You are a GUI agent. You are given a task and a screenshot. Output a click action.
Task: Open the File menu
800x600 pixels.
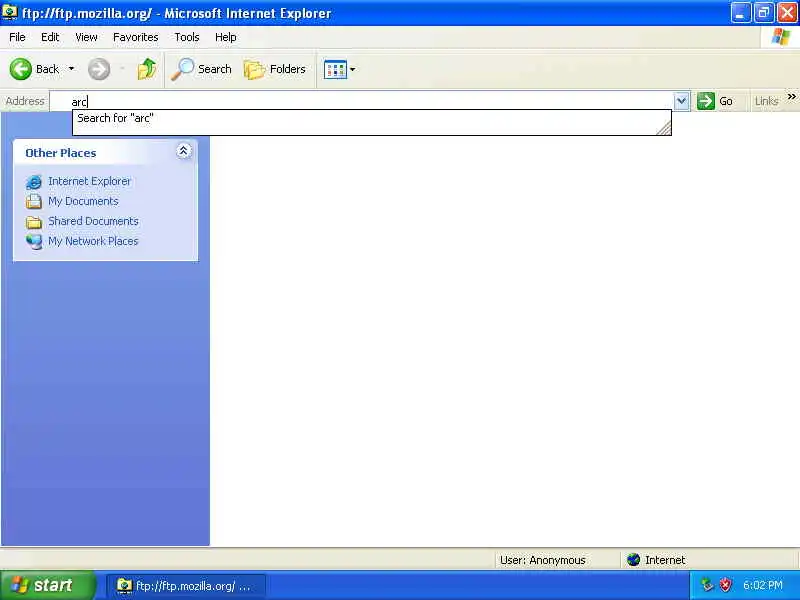coord(17,37)
